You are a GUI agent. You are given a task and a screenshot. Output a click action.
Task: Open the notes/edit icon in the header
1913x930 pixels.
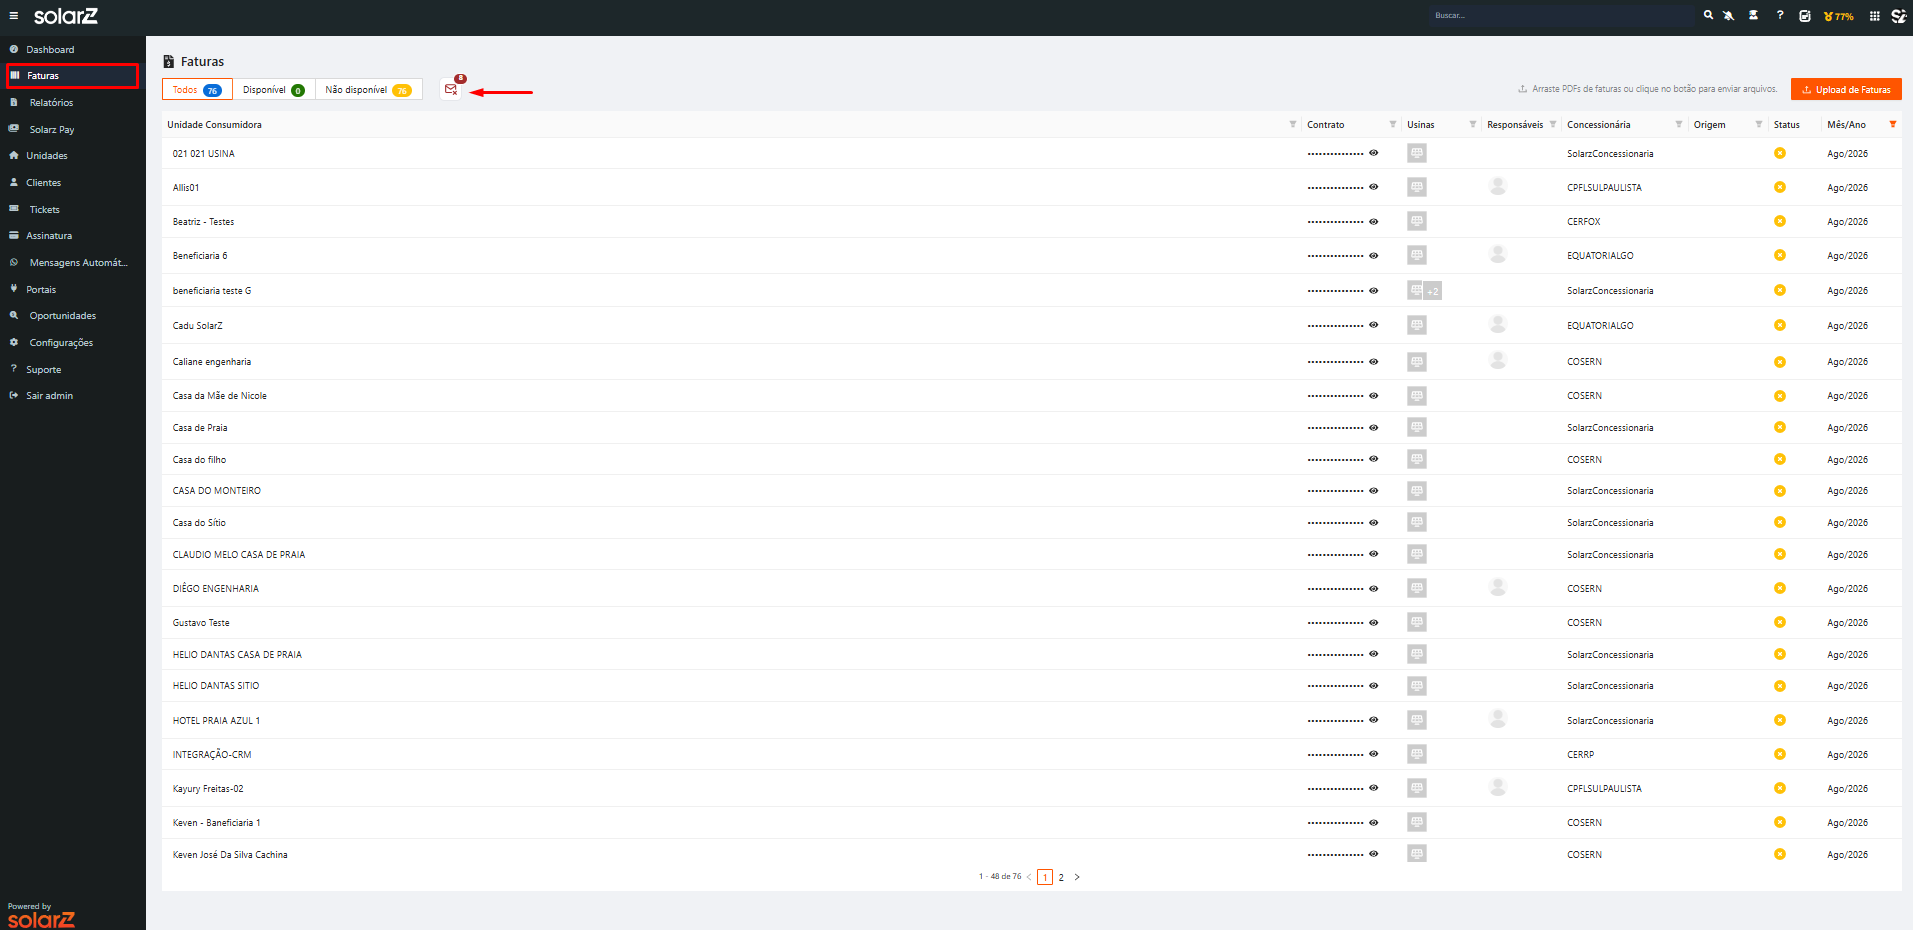point(1805,16)
